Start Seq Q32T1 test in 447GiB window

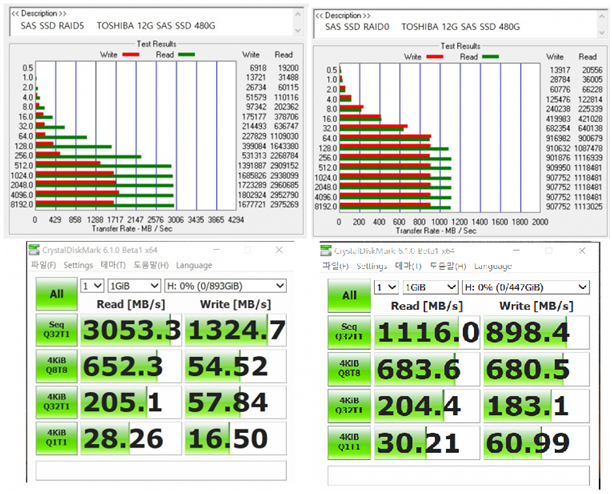tap(349, 332)
